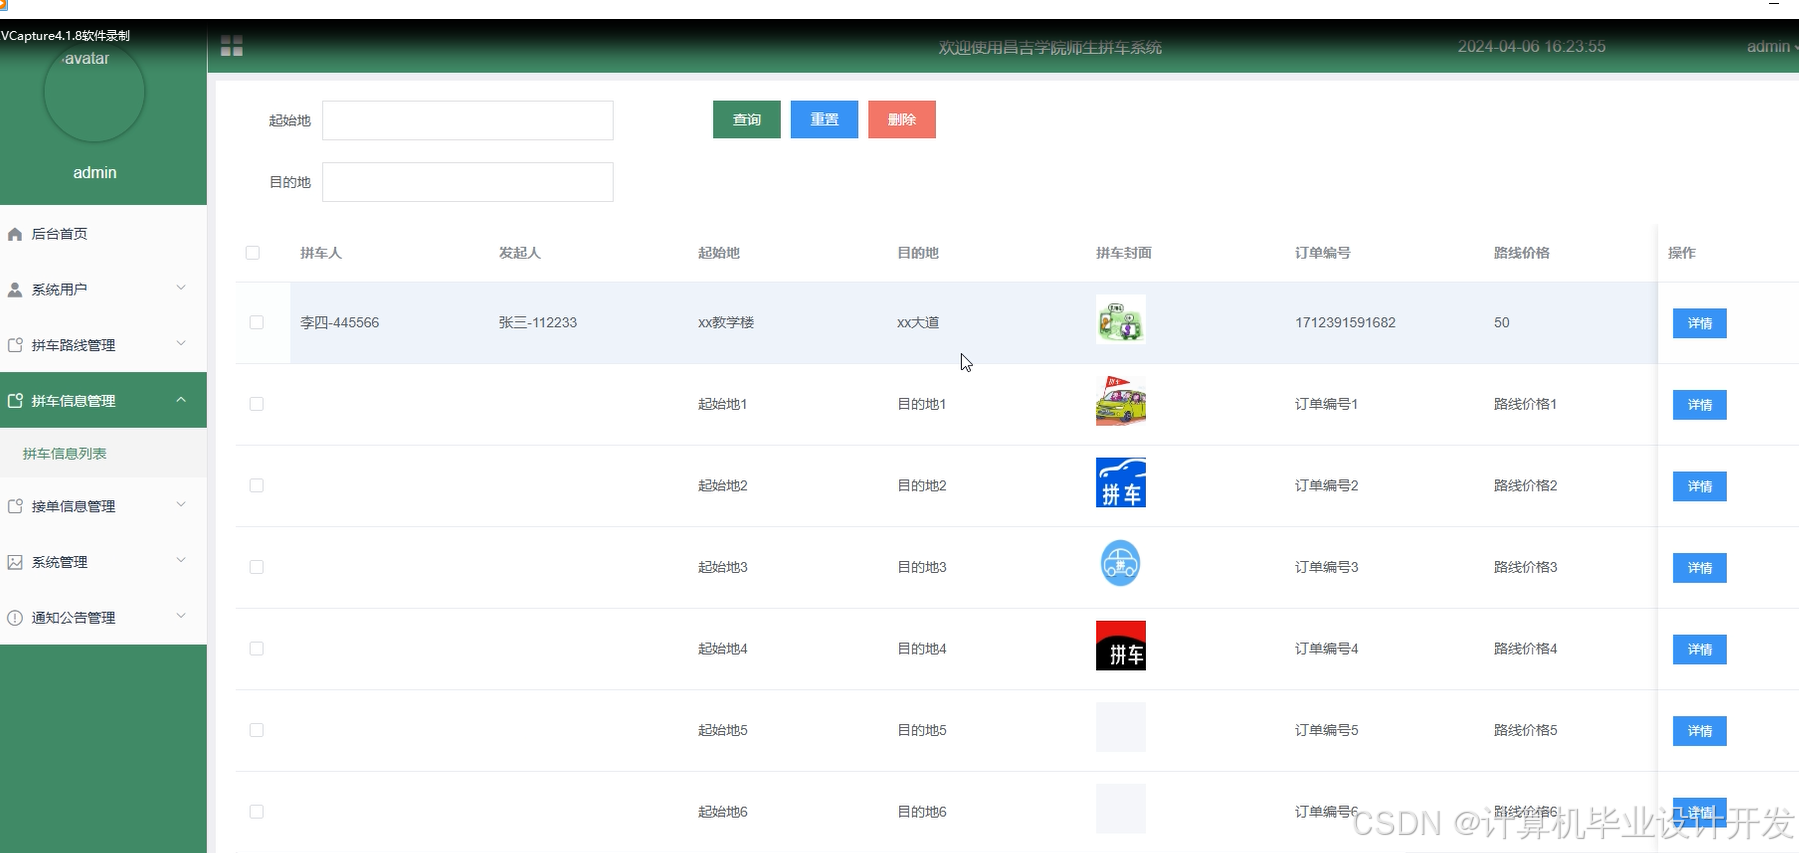Open cover thumbnail in 起始地1 row
Image resolution: width=1799 pixels, height=853 pixels.
pos(1120,401)
